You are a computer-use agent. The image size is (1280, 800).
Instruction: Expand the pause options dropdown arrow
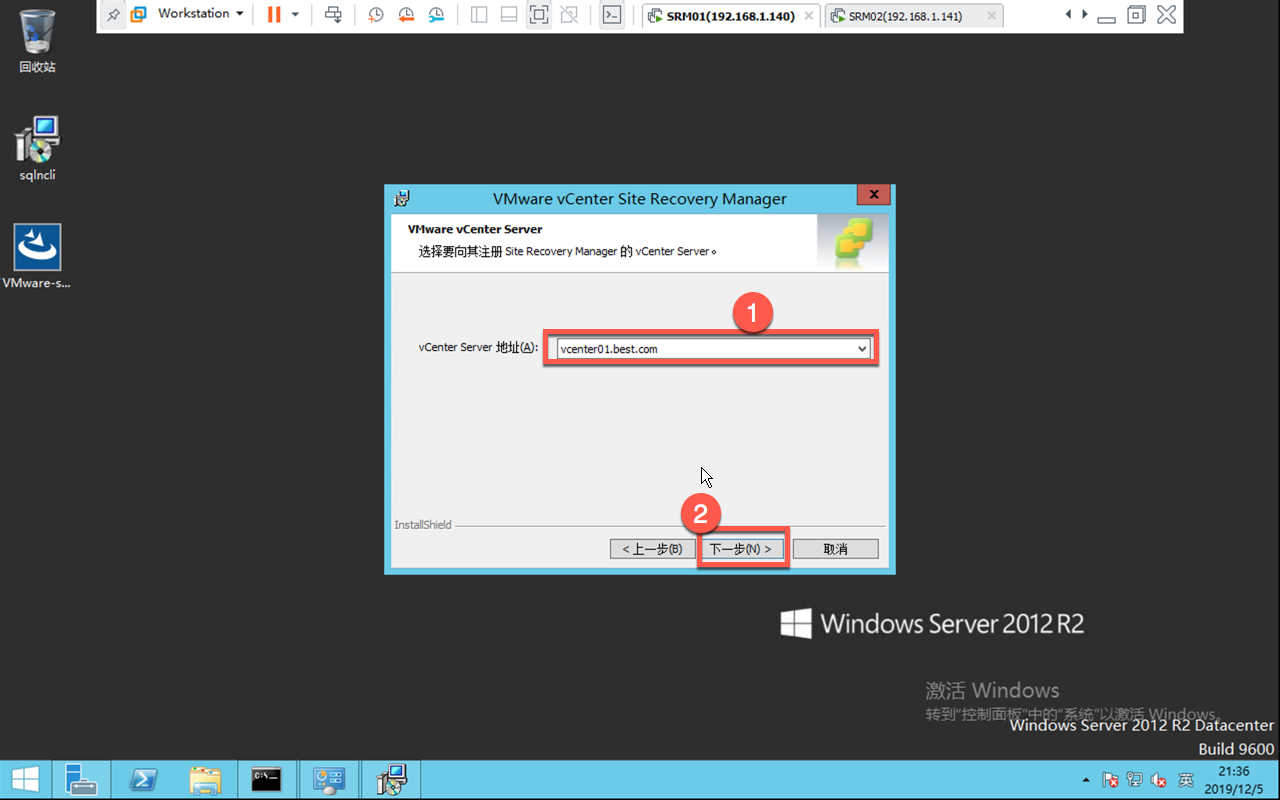295,15
